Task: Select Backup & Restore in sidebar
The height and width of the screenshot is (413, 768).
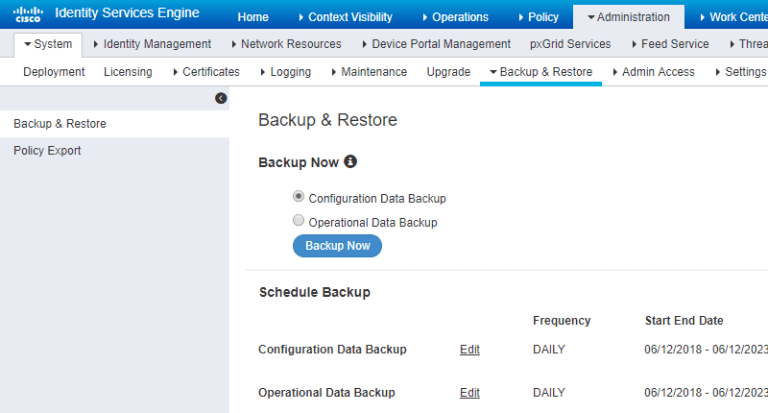Action: coord(115,123)
